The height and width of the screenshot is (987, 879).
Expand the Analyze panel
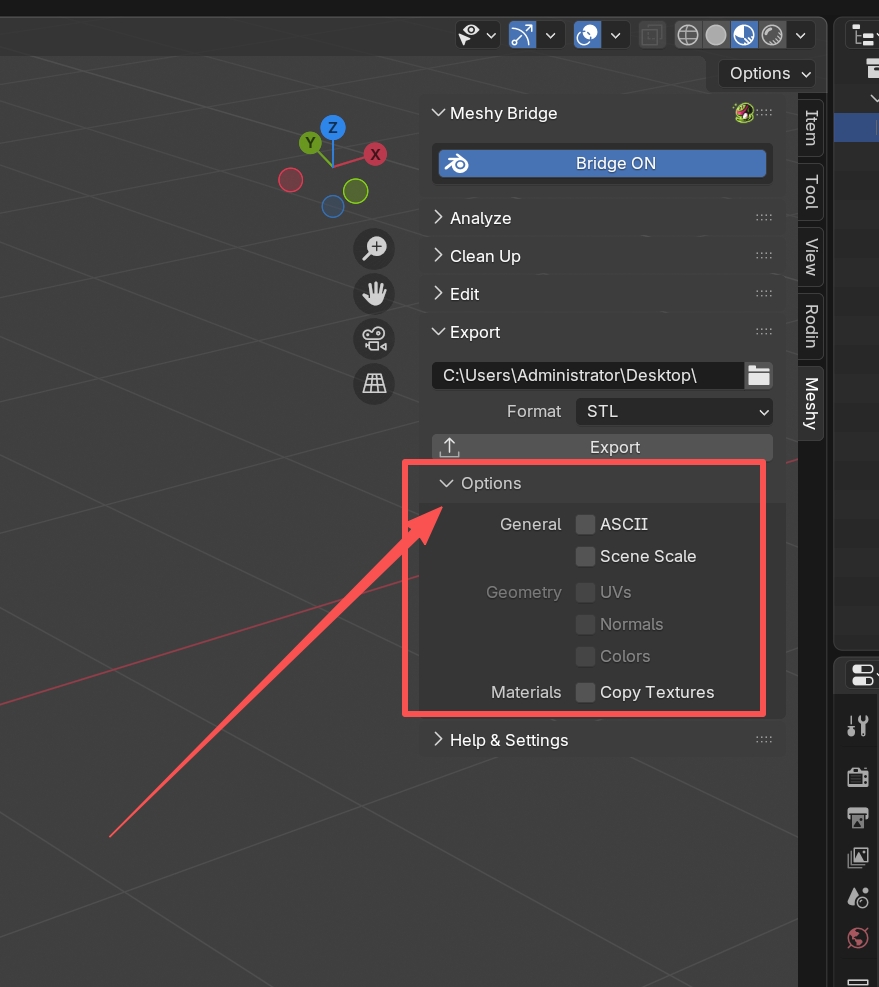pos(480,218)
